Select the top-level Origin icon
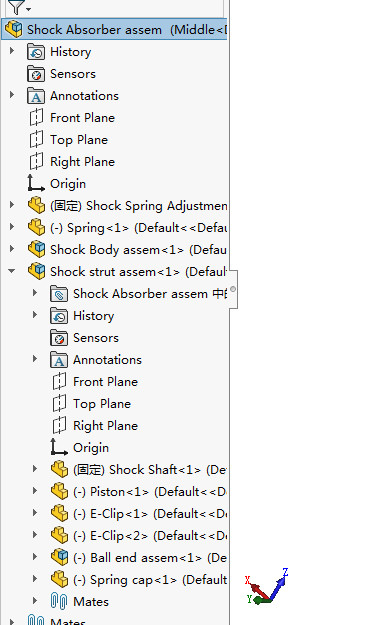This screenshot has height=625, width=379. click(36, 183)
